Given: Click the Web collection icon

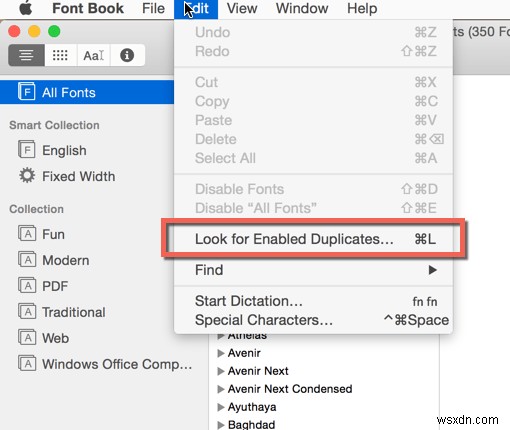Looking at the screenshot, I should 27,337.
